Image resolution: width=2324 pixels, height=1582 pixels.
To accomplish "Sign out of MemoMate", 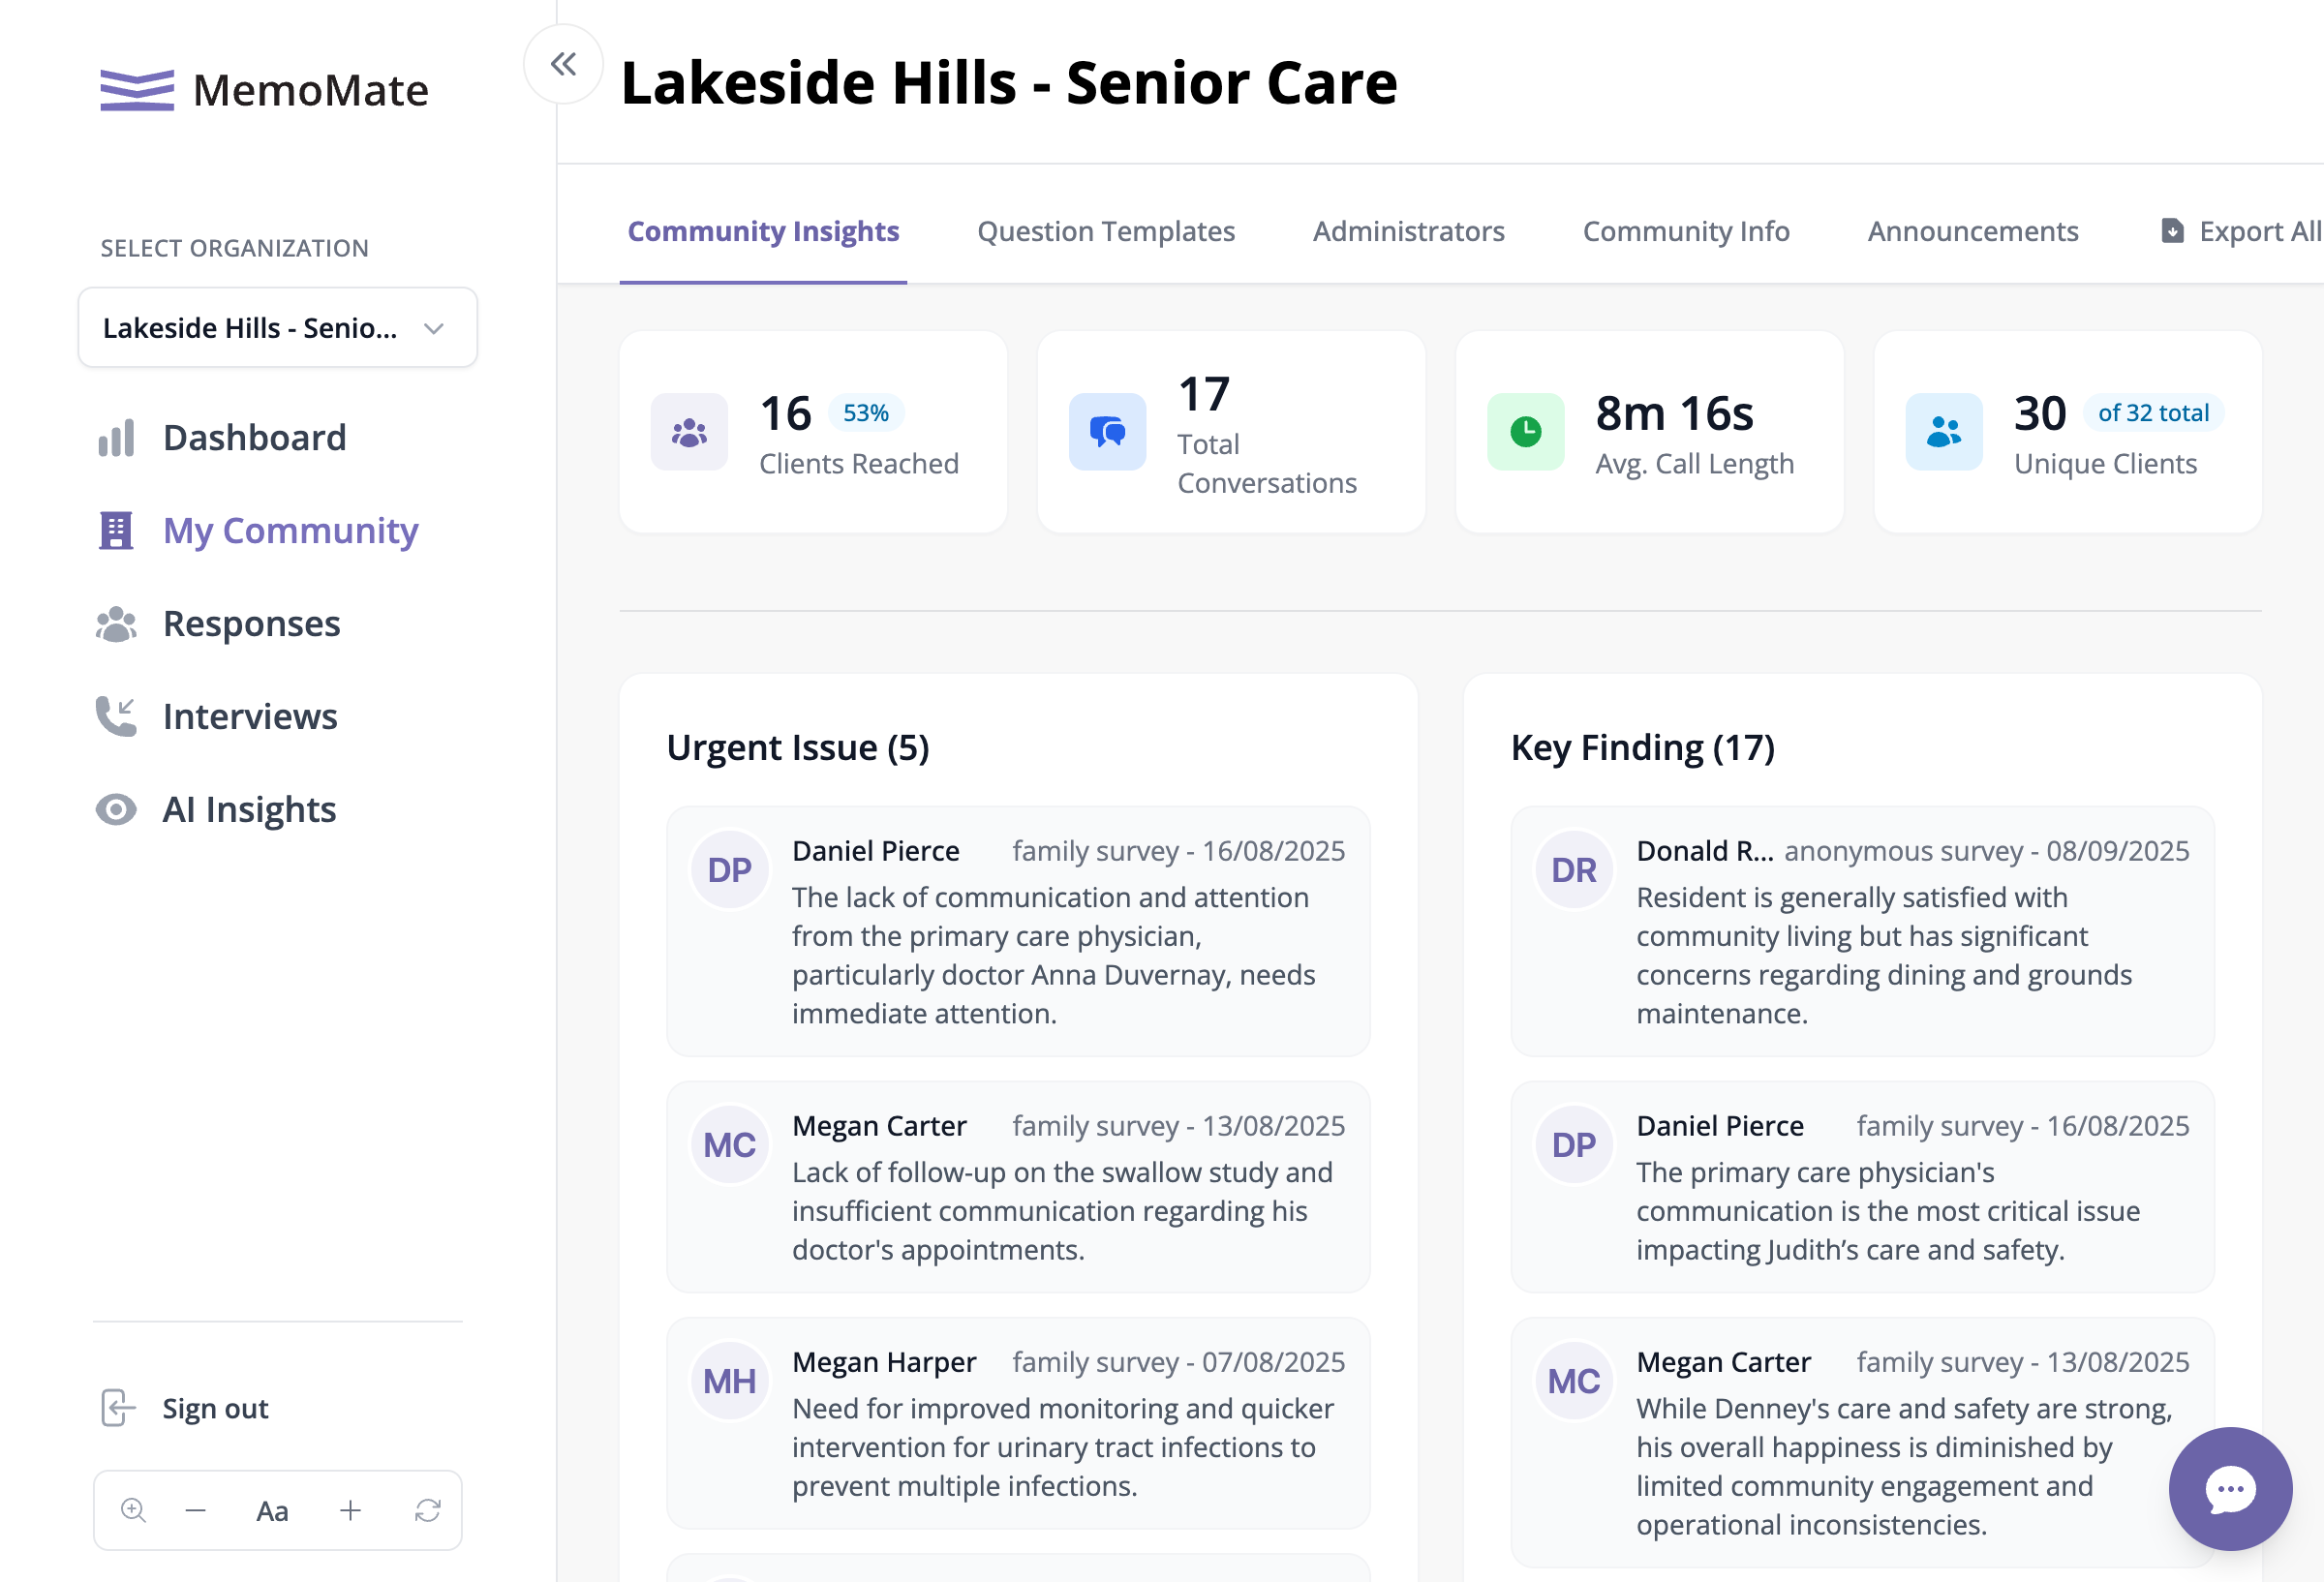I will (x=186, y=1408).
